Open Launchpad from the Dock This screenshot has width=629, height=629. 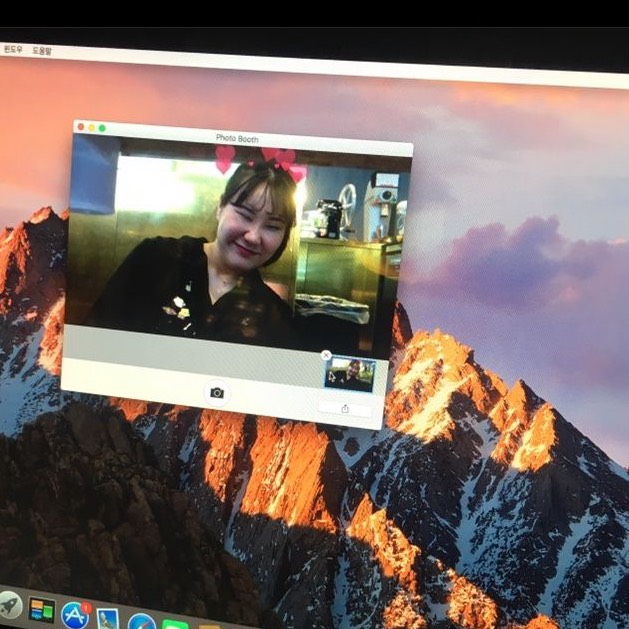9,605
